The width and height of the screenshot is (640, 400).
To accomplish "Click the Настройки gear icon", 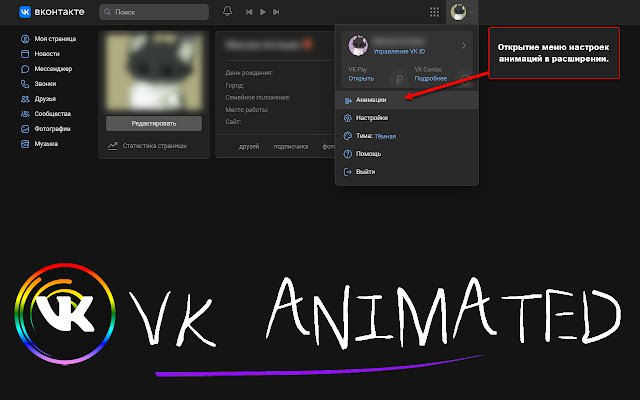I will point(348,118).
